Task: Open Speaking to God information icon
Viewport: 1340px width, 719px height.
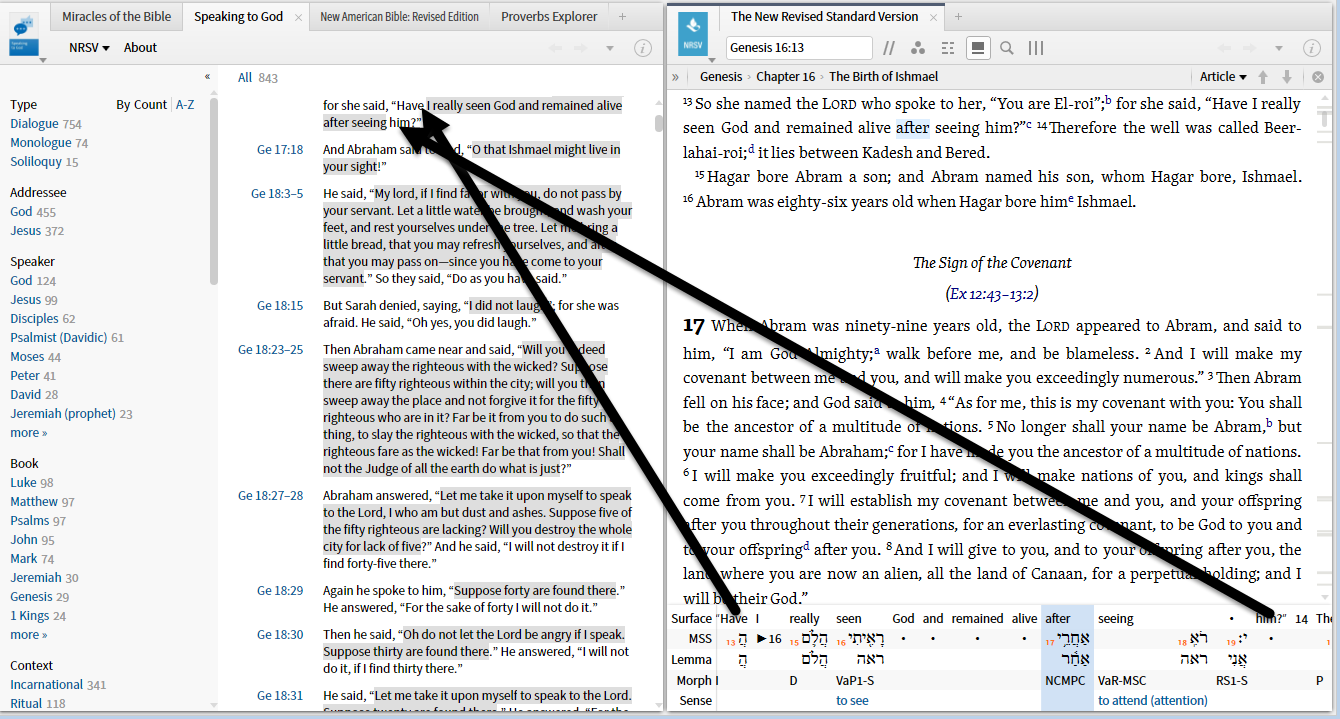Action: click(x=643, y=48)
